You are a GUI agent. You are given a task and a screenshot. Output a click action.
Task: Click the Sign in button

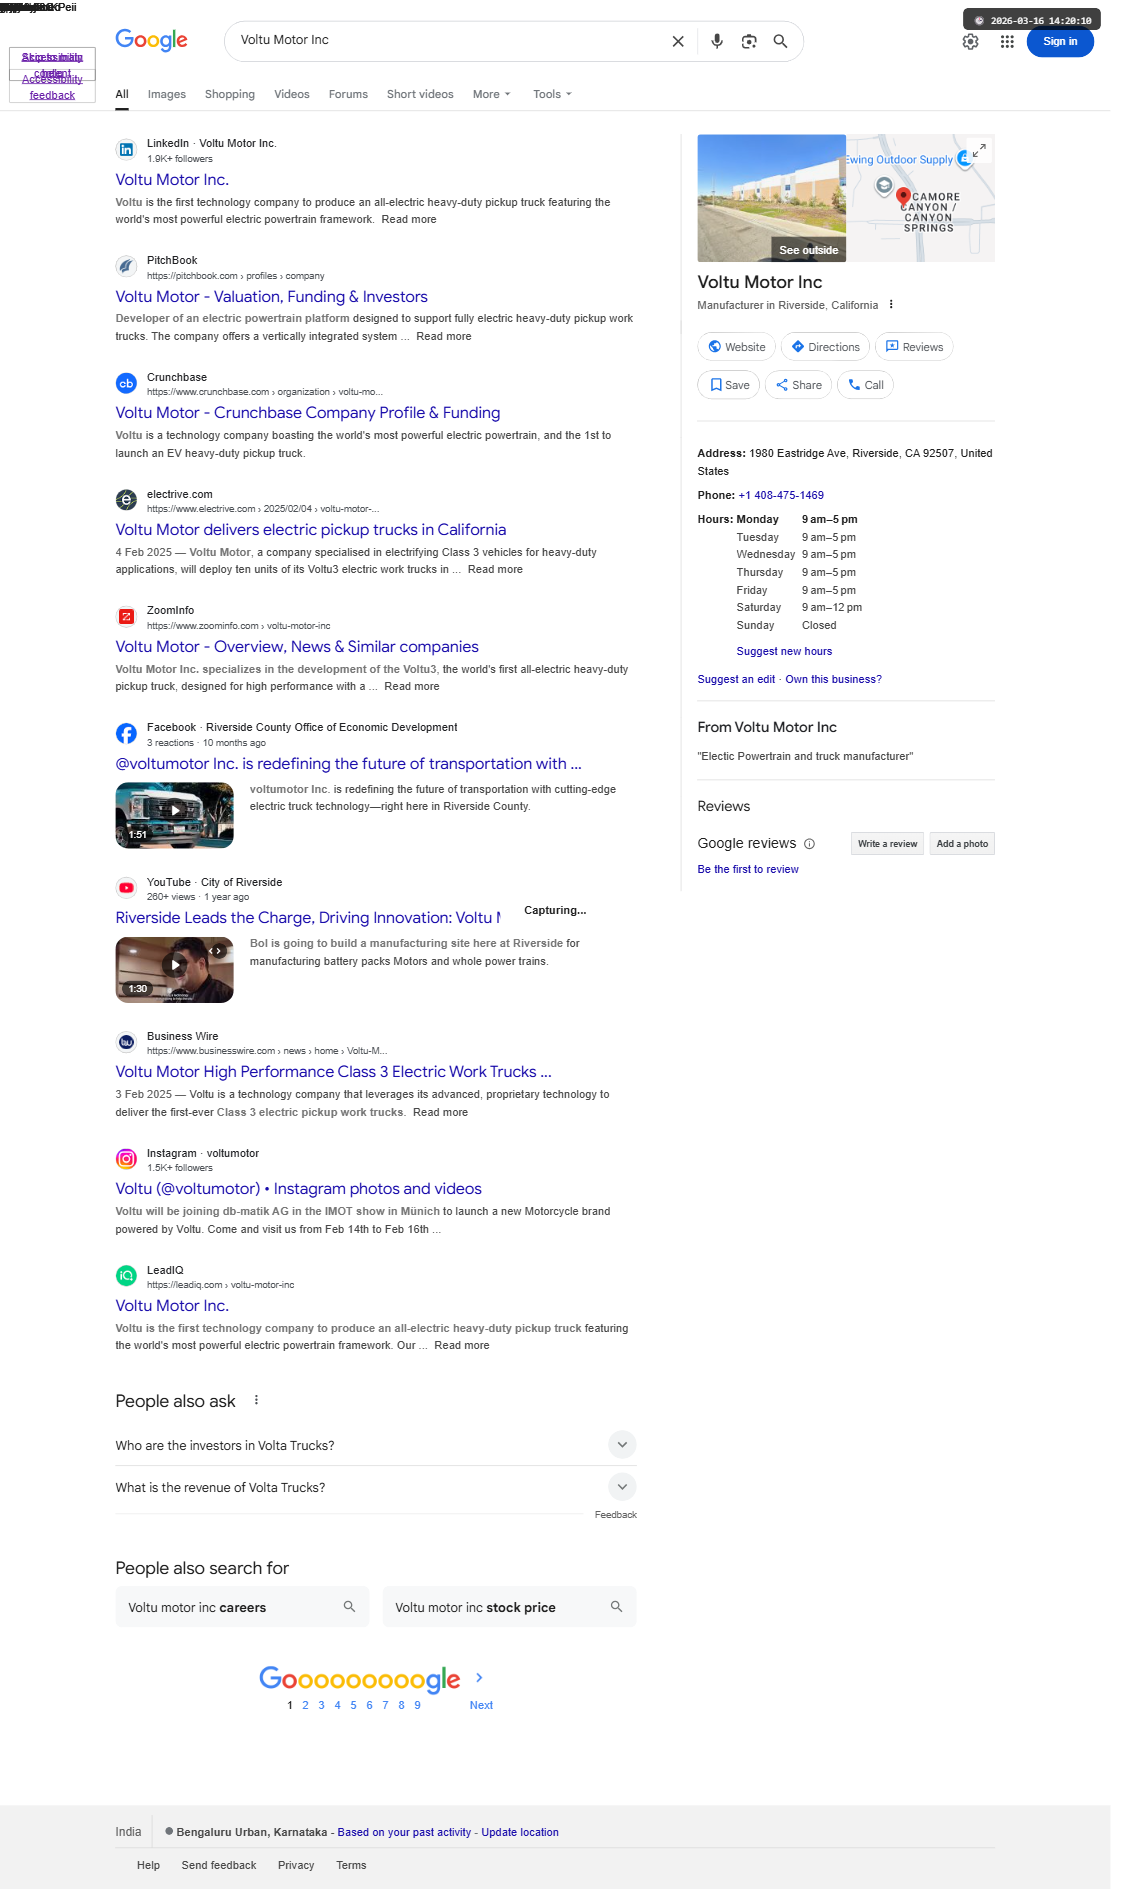1060,41
